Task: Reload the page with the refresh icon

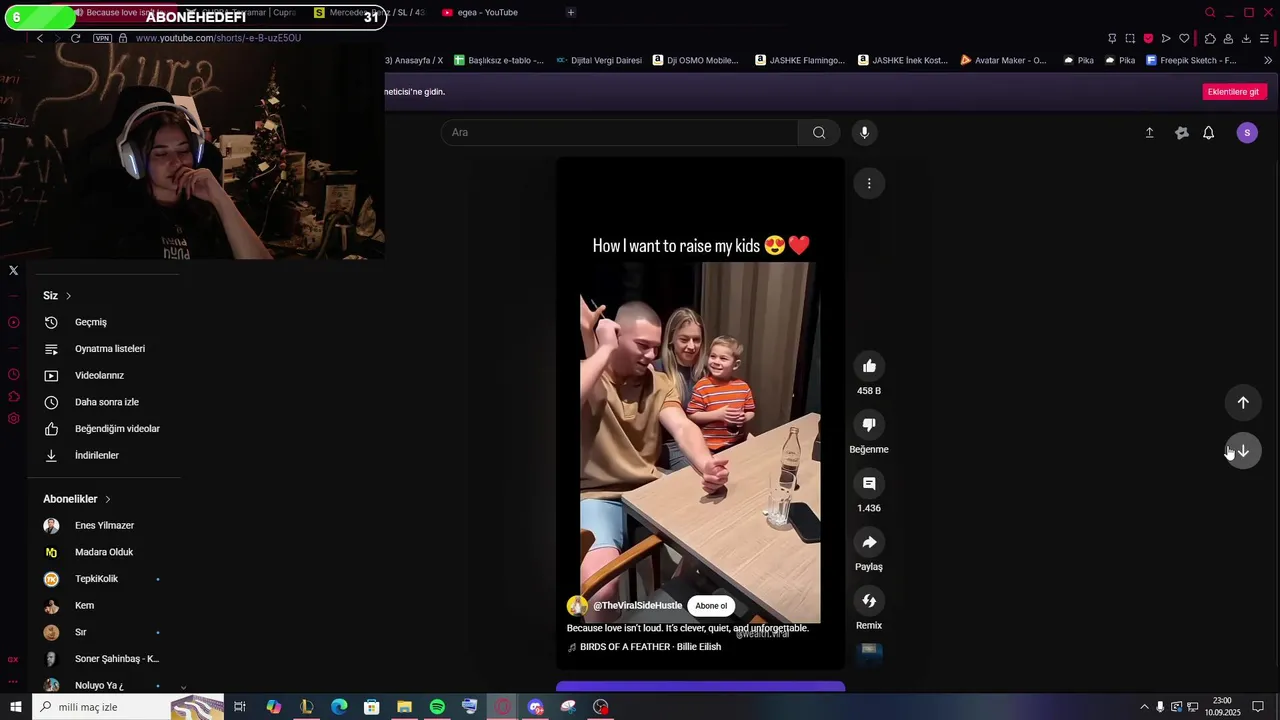Action: pos(75,38)
